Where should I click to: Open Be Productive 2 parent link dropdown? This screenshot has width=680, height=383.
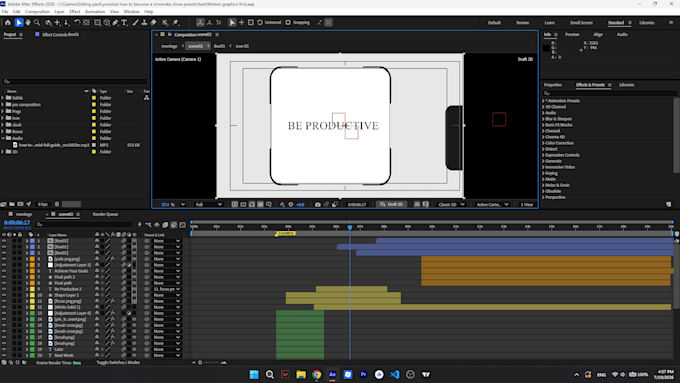click(167, 289)
